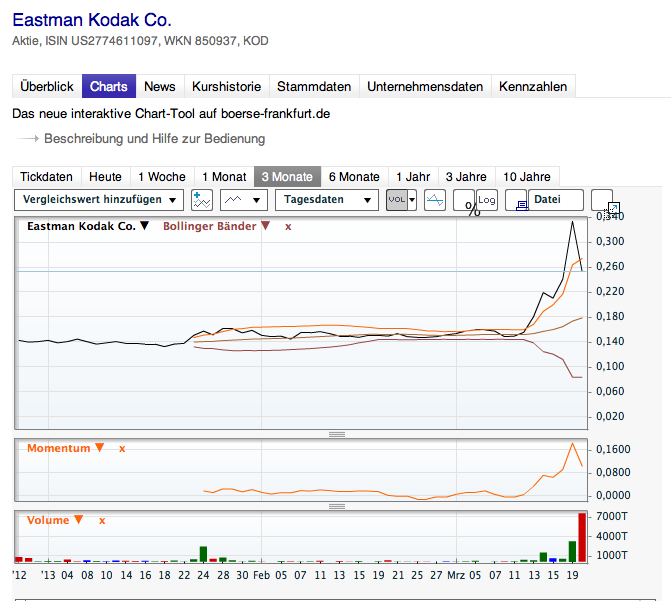Select the 1 Woche time range
This screenshot has height=601, width=671.
pos(162,176)
